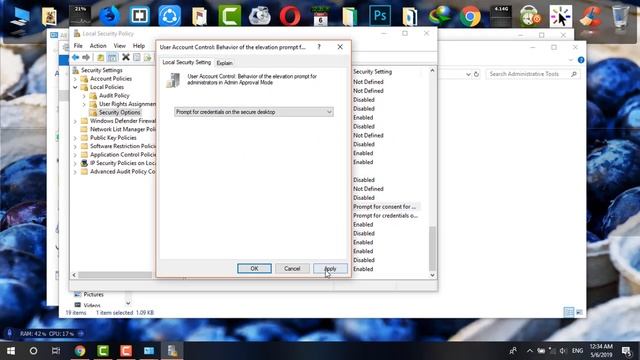The image size is (640, 360).
Task: Click the Windows Start button
Action: tap(11, 351)
